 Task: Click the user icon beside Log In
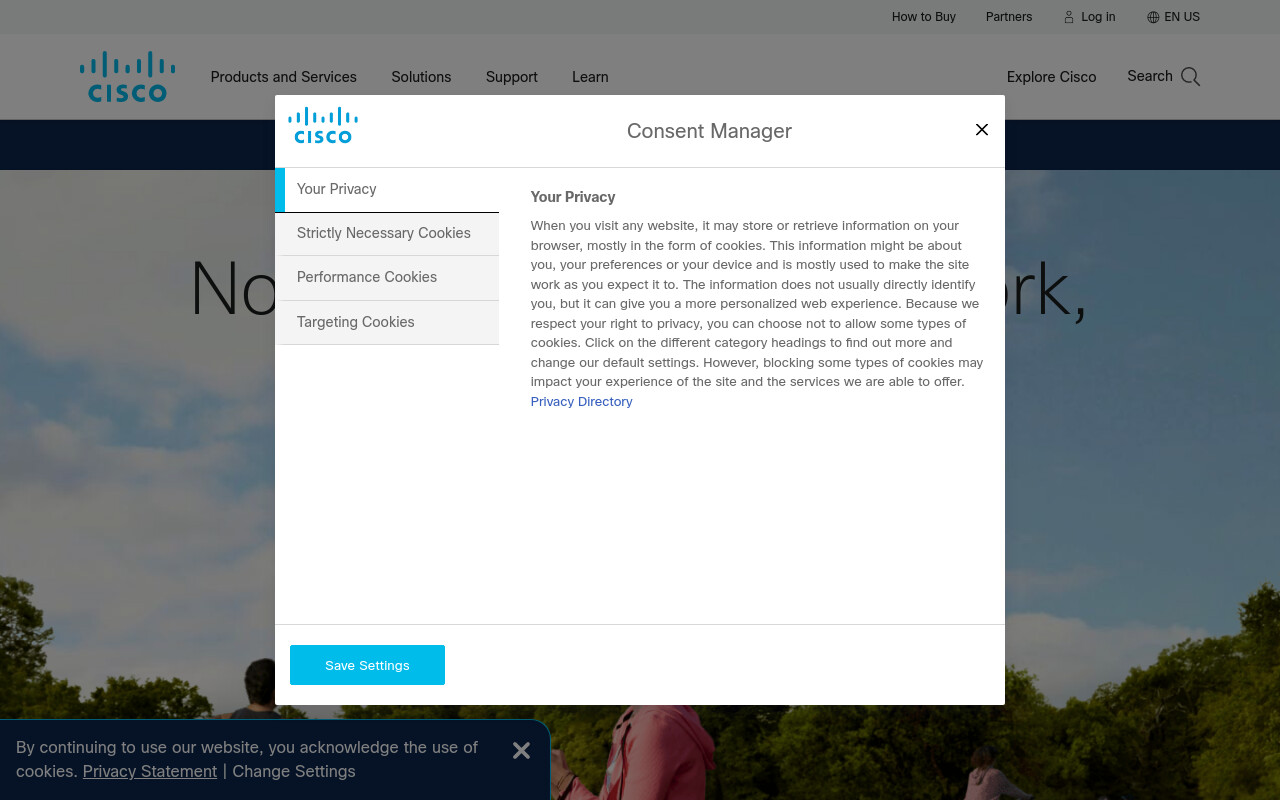coord(1069,17)
